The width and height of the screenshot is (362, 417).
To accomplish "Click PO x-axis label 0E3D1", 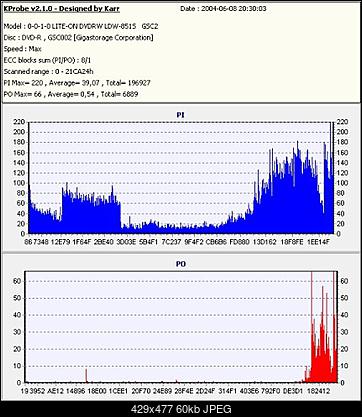I will [293, 391].
